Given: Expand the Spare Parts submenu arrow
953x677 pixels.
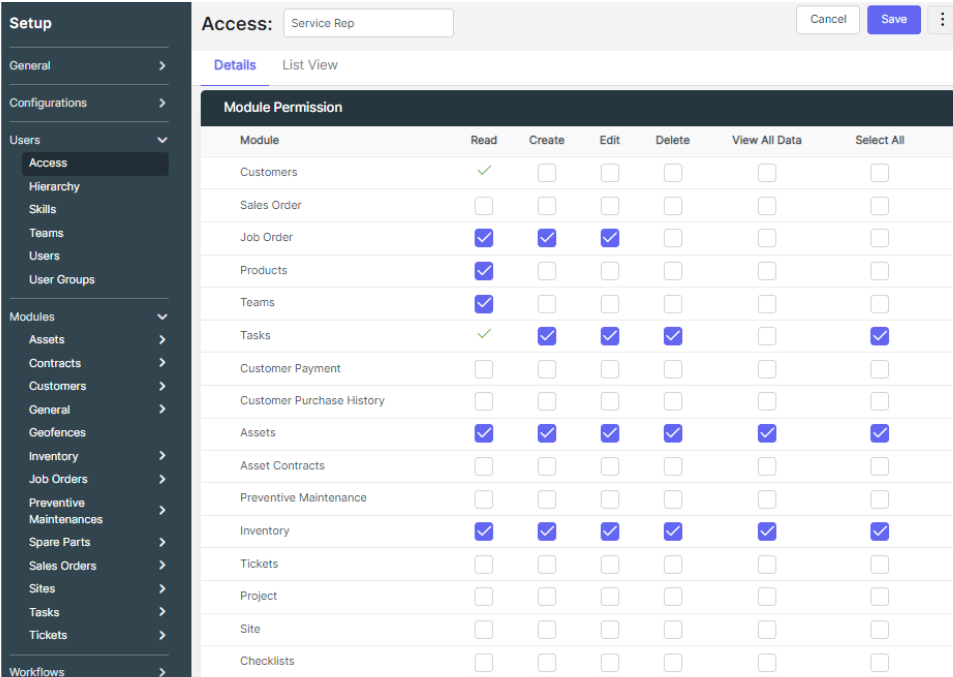Looking at the screenshot, I should click(162, 542).
